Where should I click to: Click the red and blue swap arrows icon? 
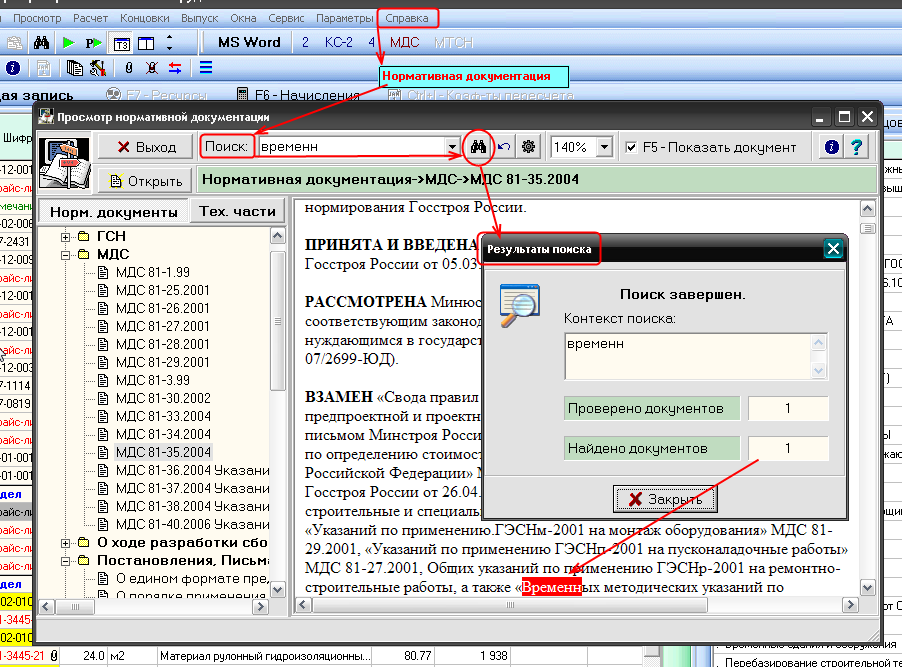[x=175, y=68]
